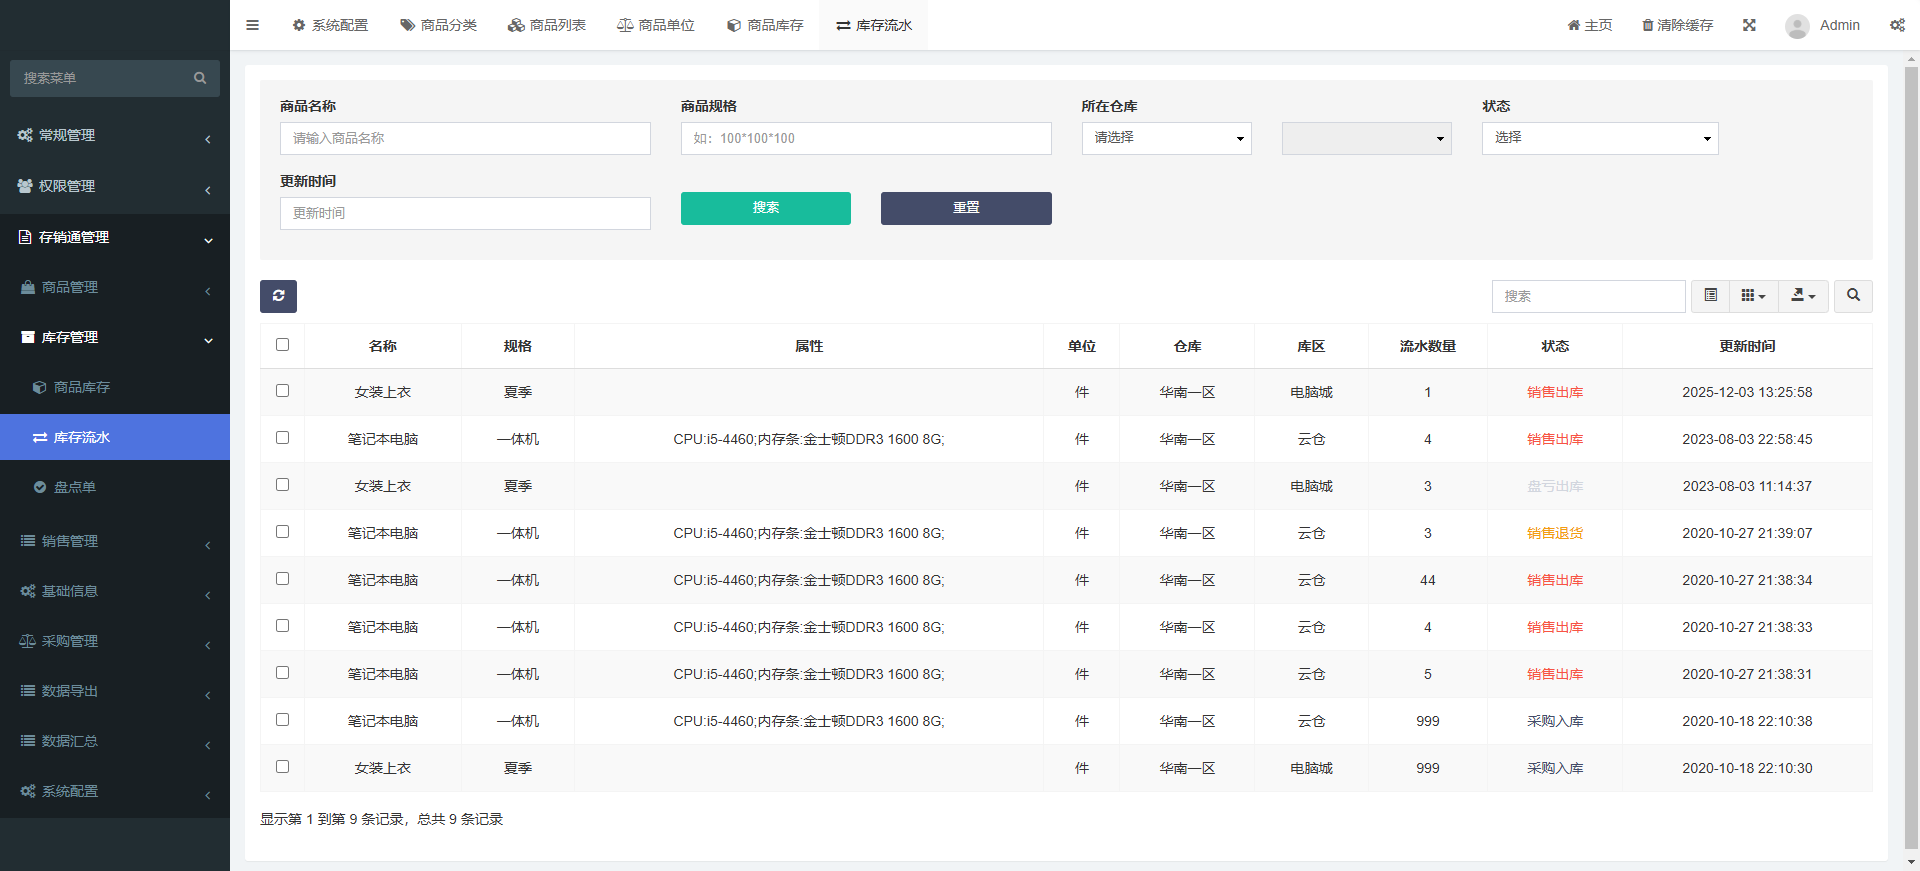Click the hamburger menu toggle icon
The image size is (1920, 871).
coord(252,25)
